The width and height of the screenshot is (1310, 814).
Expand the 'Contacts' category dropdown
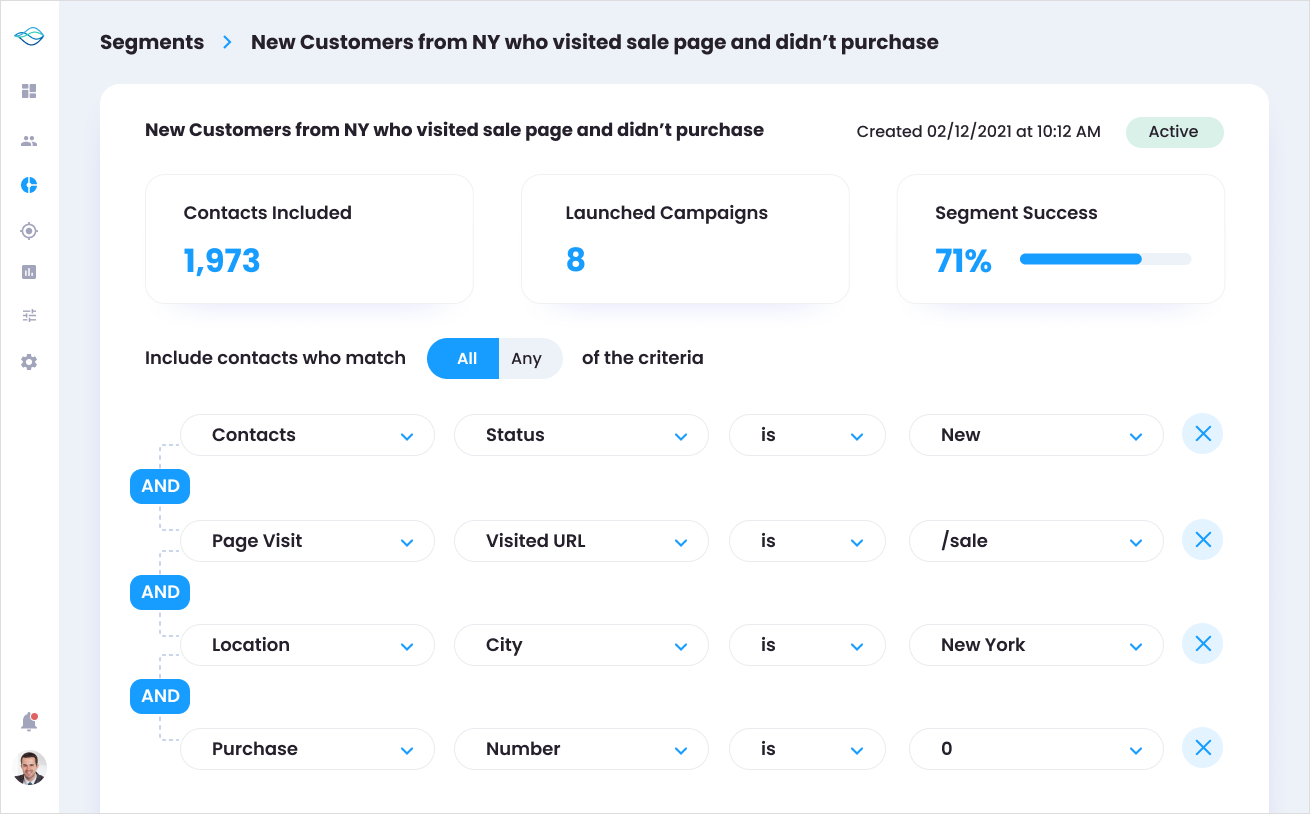click(x=307, y=435)
